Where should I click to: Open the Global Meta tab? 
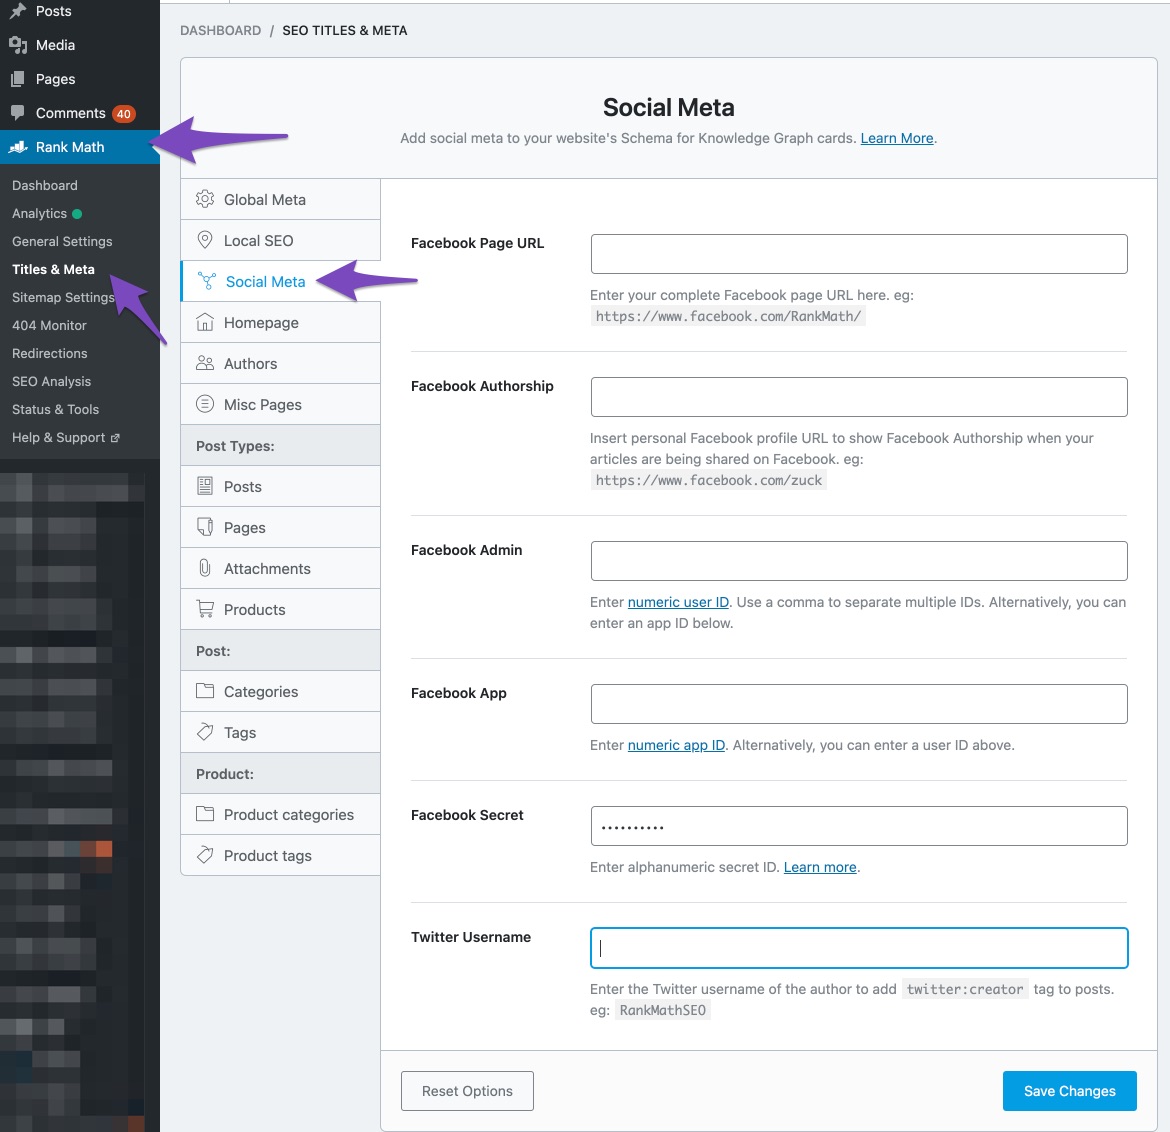pyautogui.click(x=281, y=199)
